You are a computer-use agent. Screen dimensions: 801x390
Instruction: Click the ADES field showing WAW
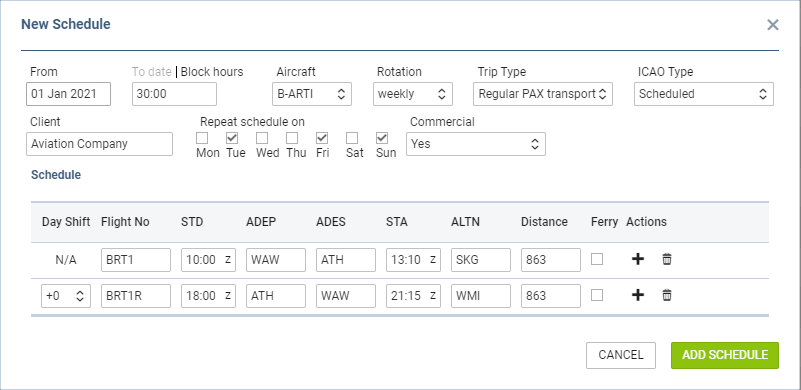(346, 295)
